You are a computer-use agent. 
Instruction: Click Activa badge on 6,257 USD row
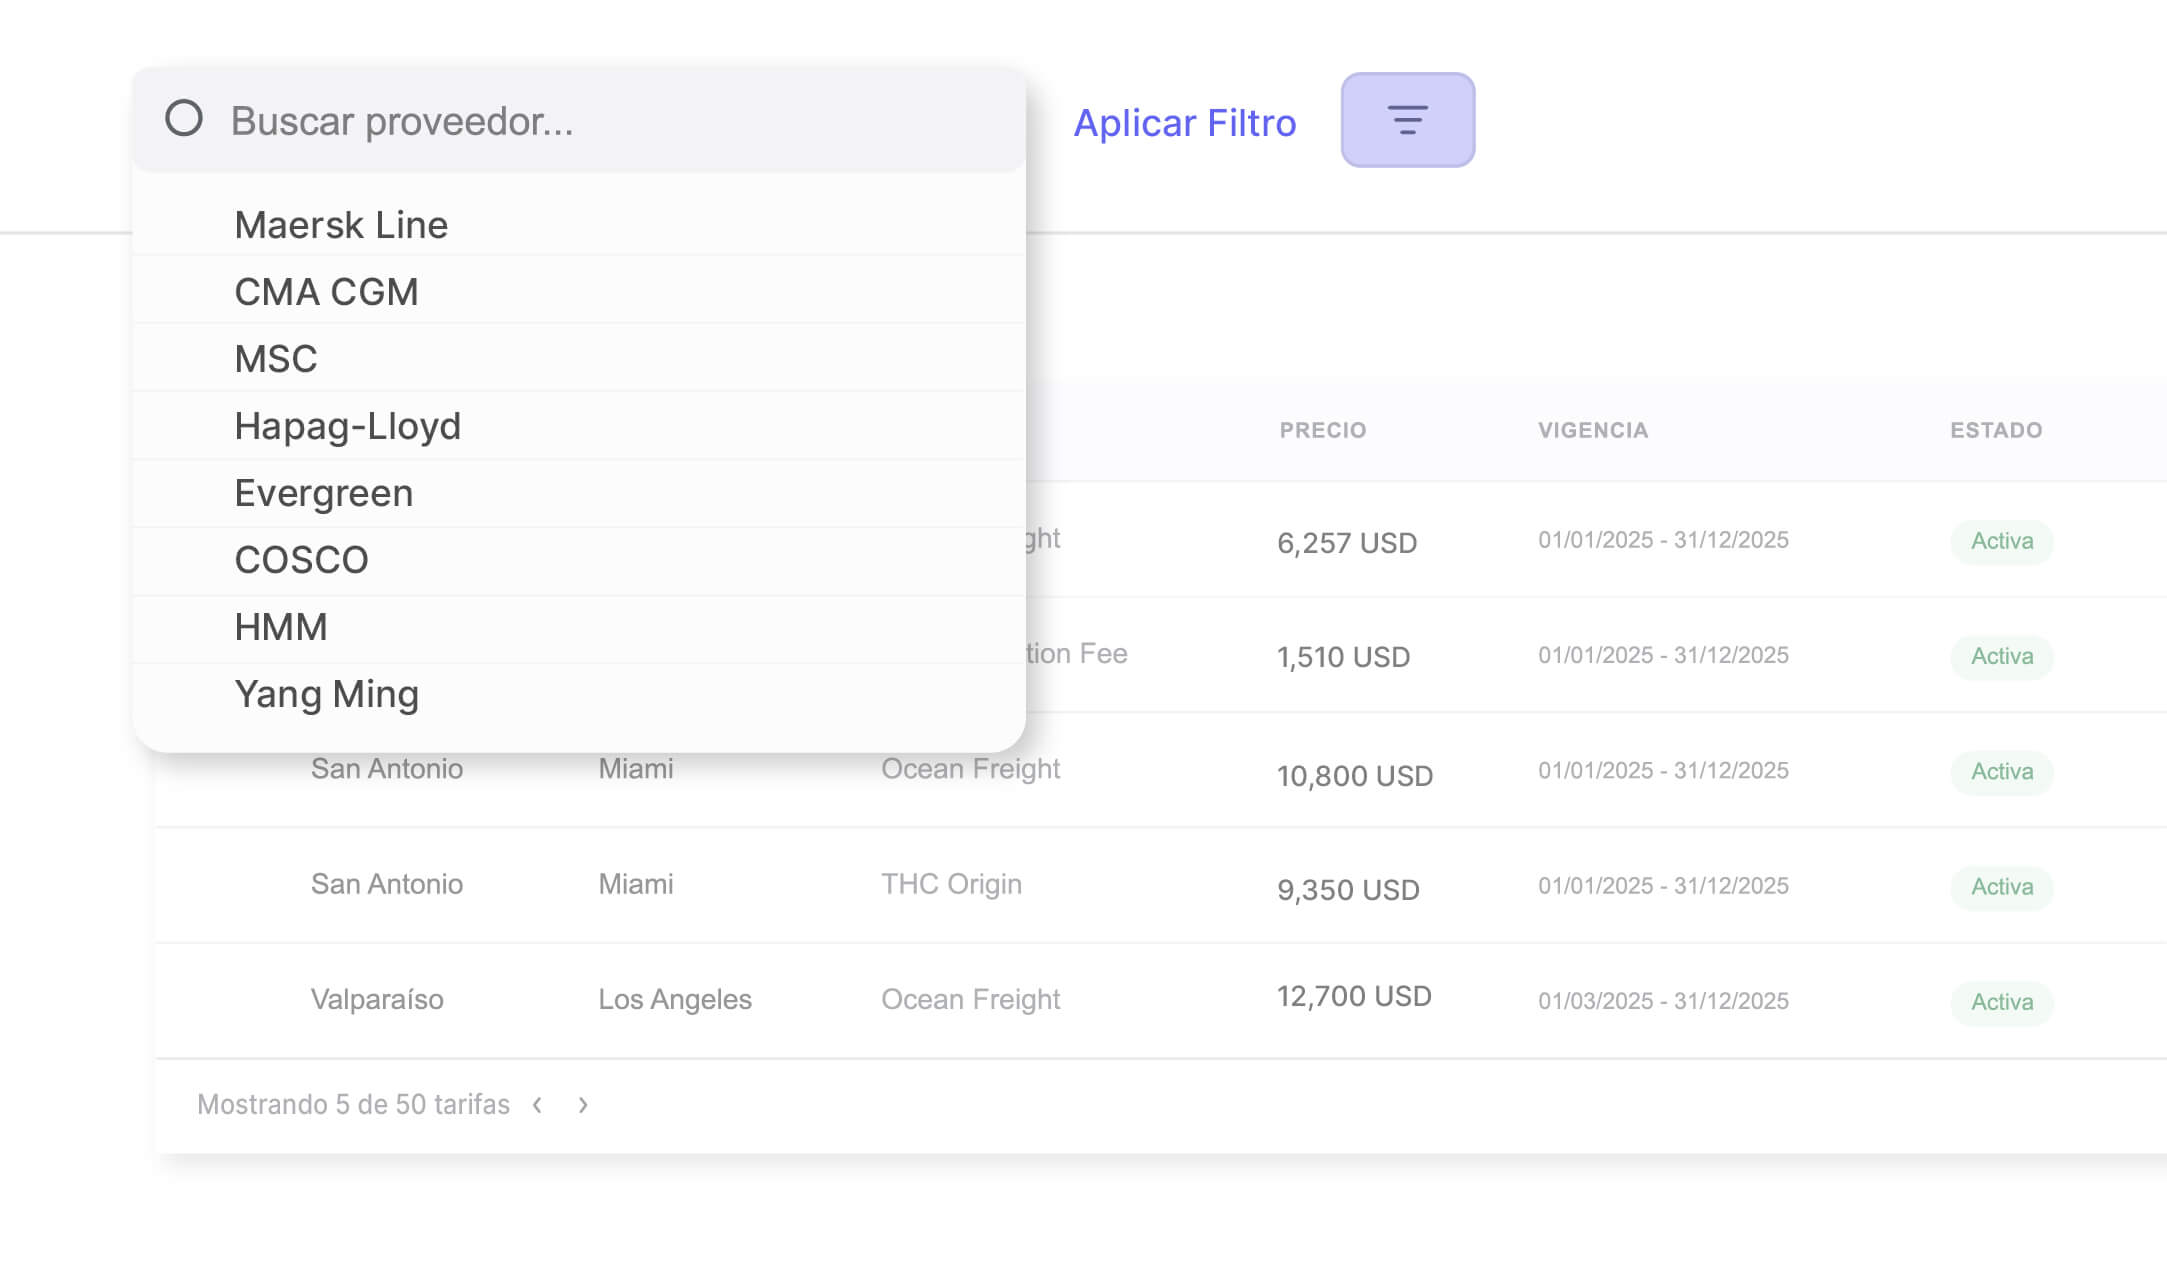[2001, 541]
